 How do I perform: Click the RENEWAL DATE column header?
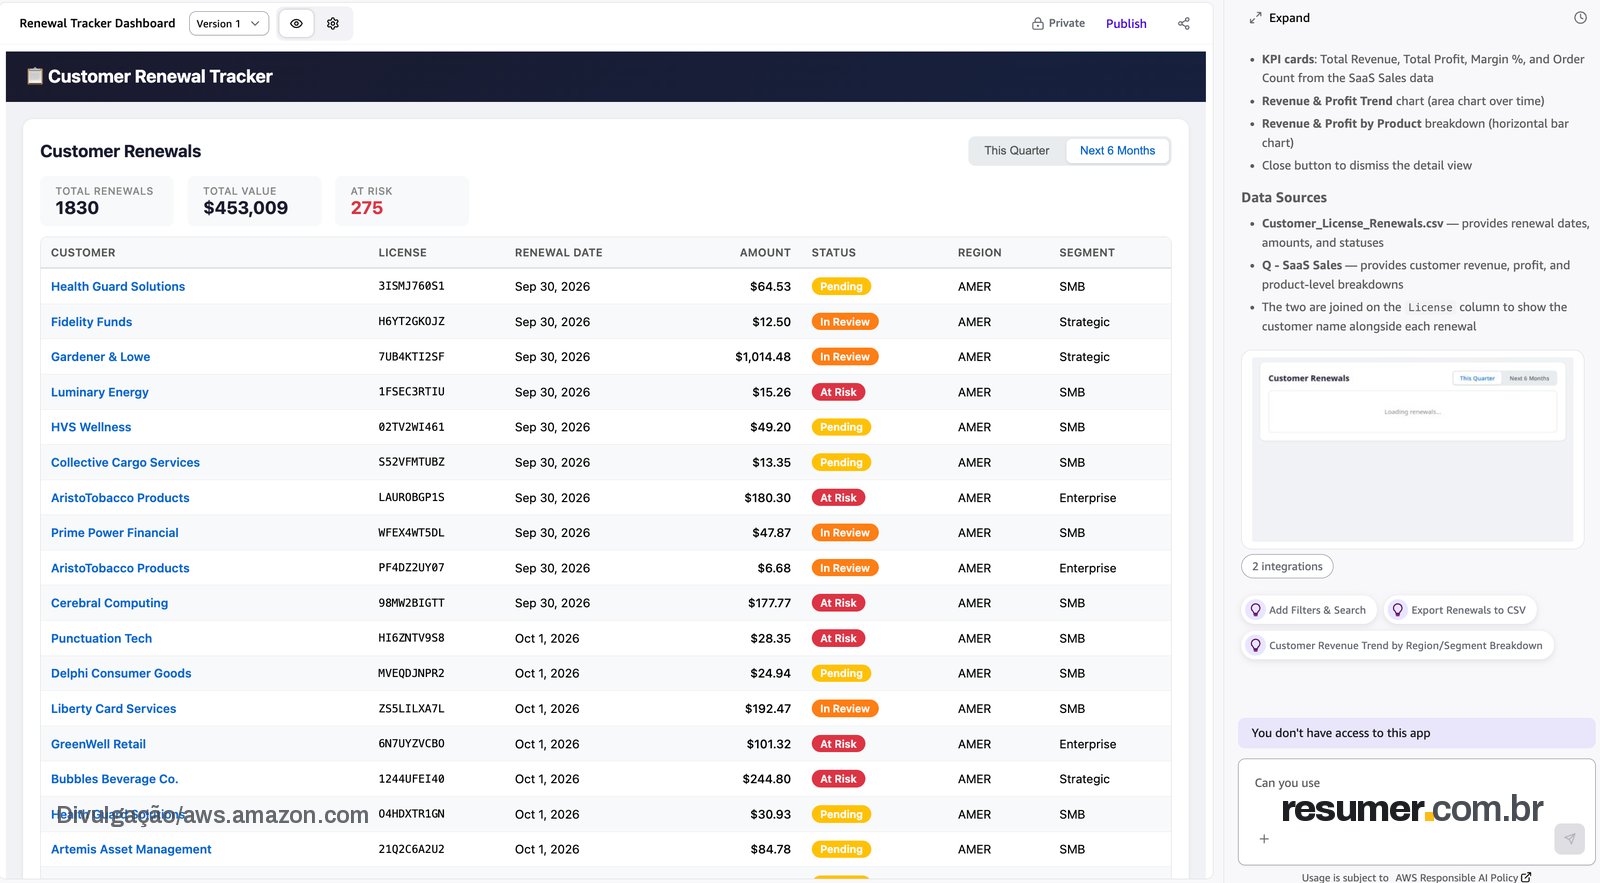558,253
